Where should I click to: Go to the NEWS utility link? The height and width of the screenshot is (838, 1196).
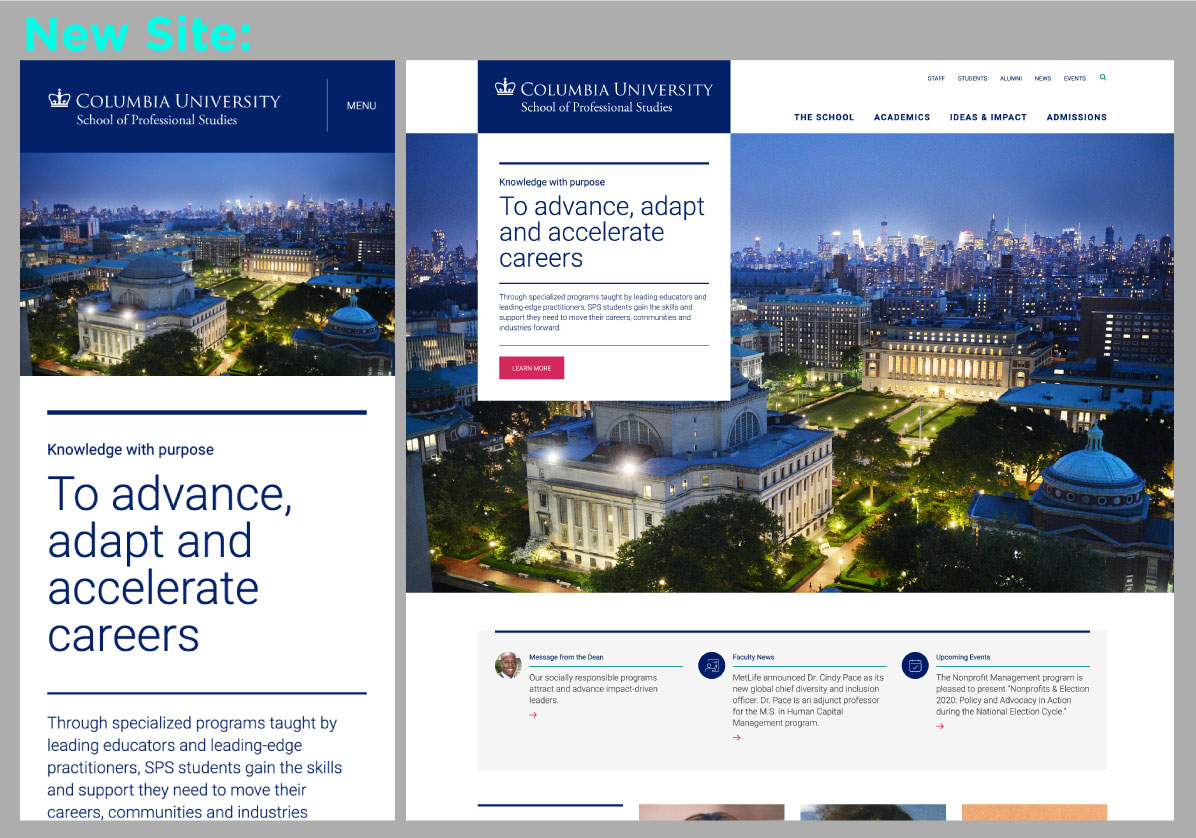point(1043,79)
